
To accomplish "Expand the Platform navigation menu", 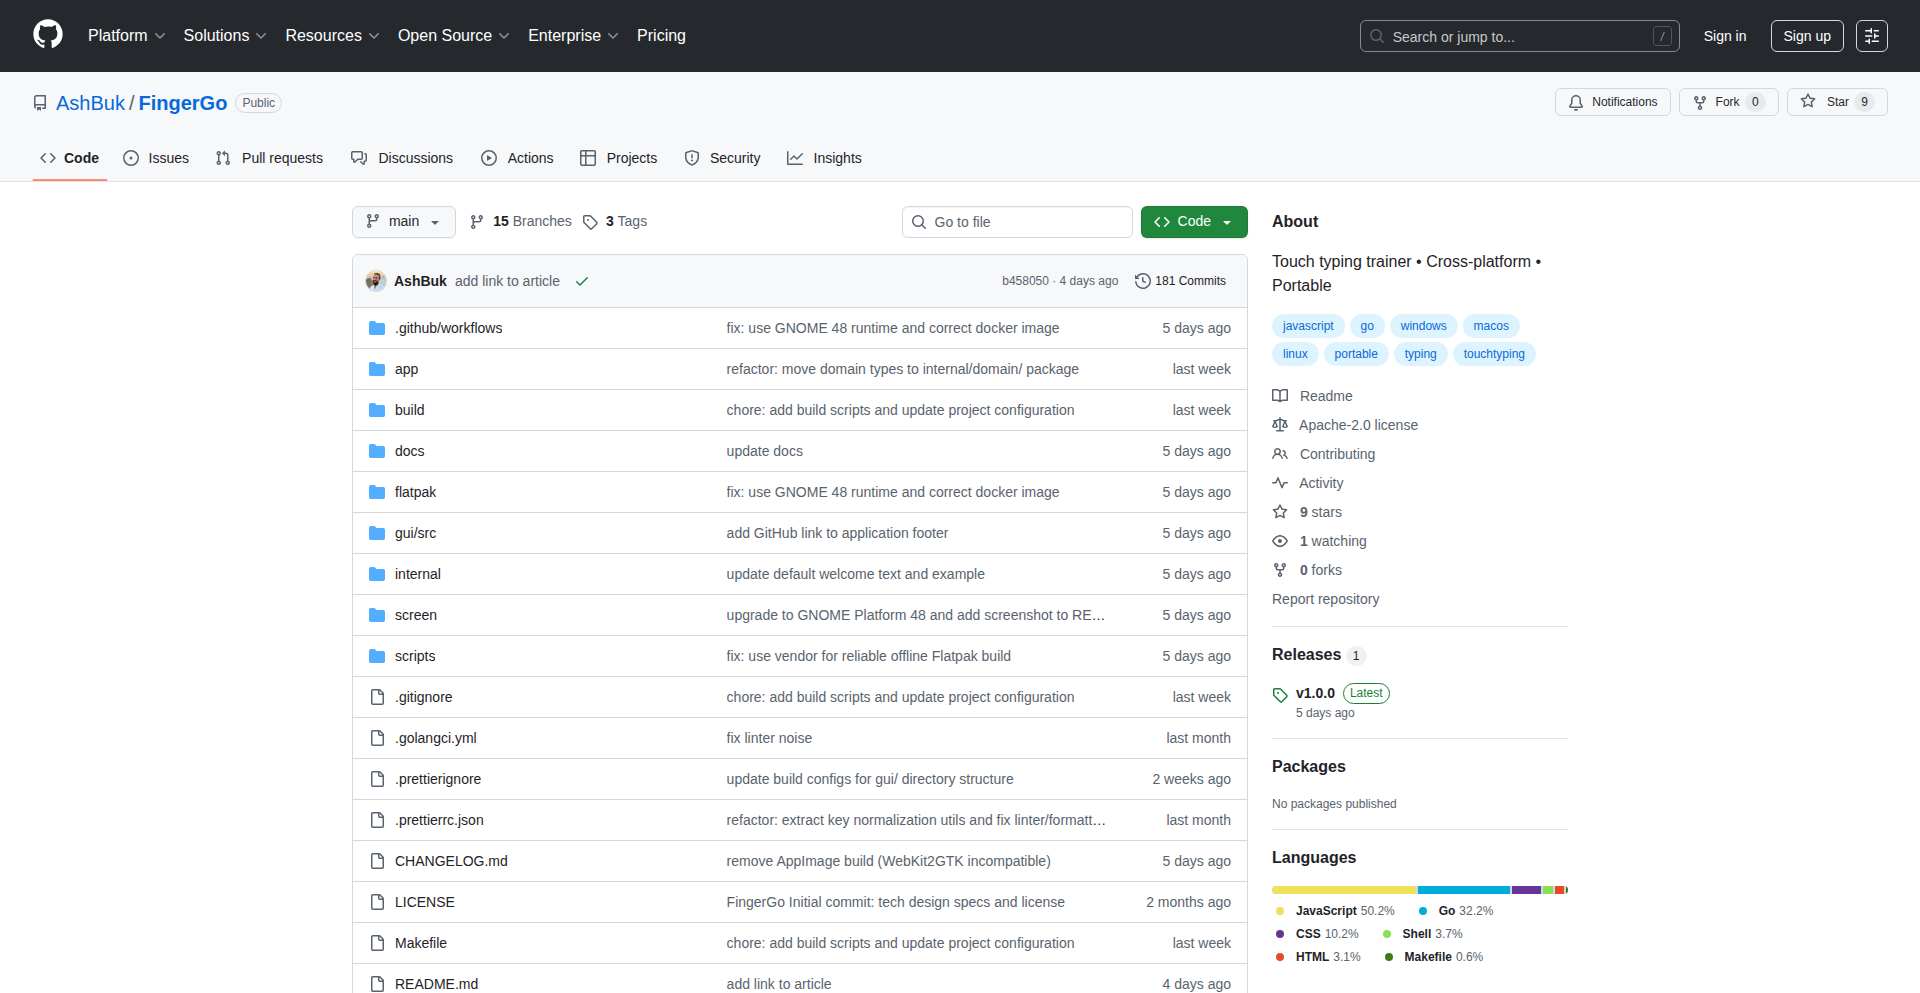I will 126,36.
